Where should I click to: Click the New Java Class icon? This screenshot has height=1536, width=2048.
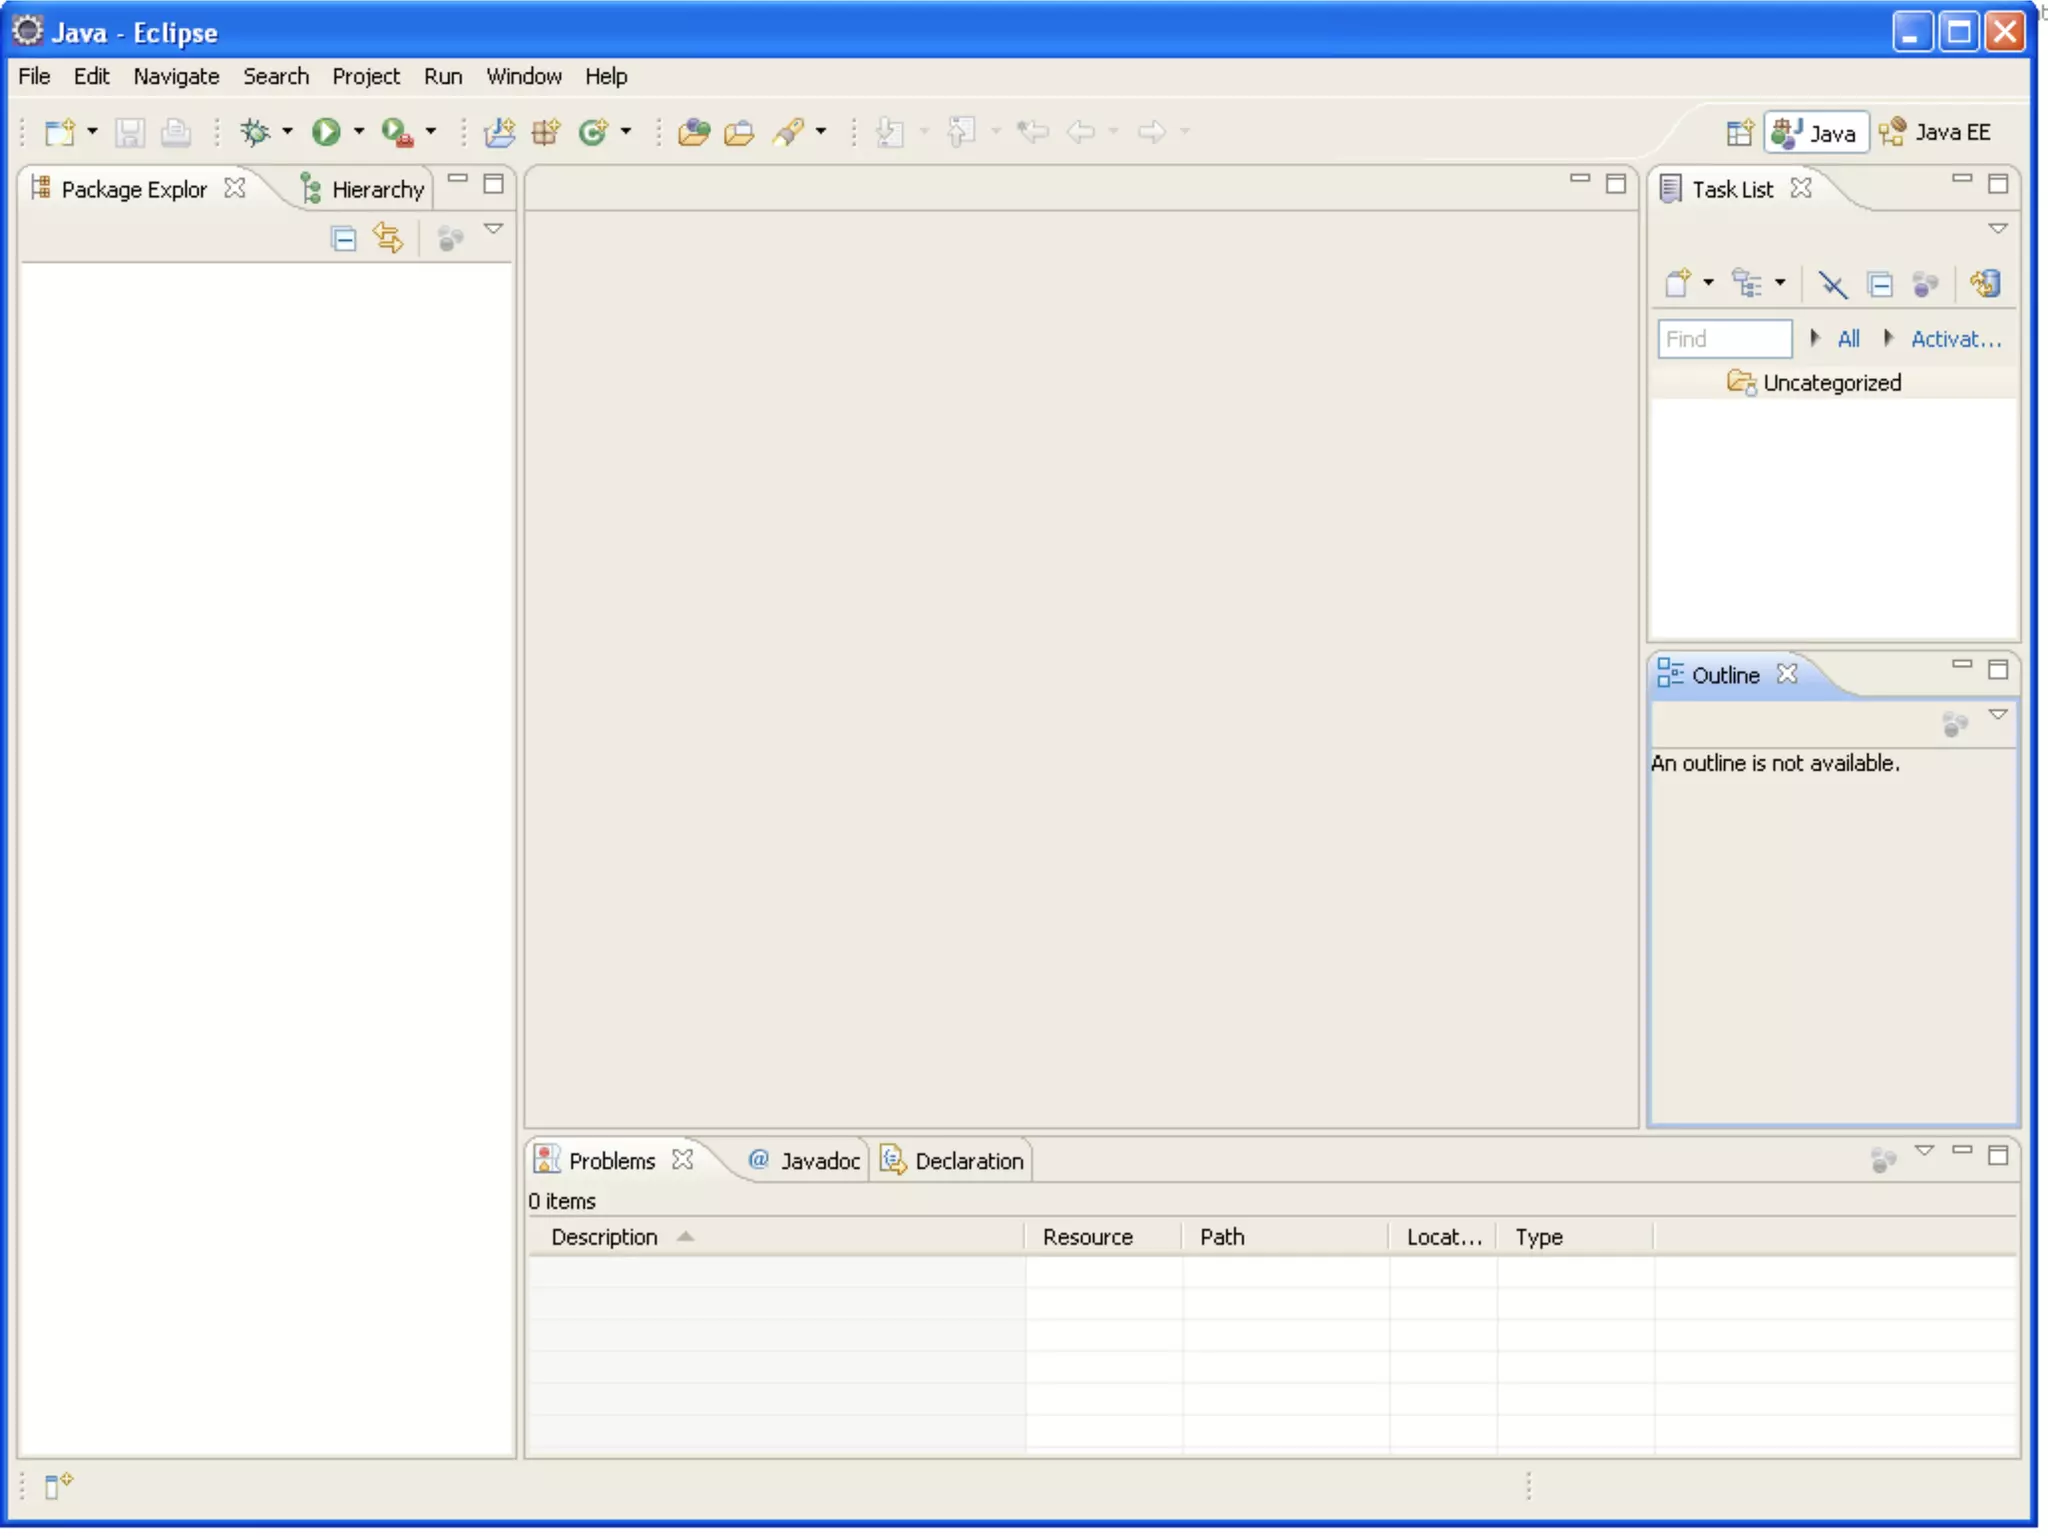coord(594,132)
